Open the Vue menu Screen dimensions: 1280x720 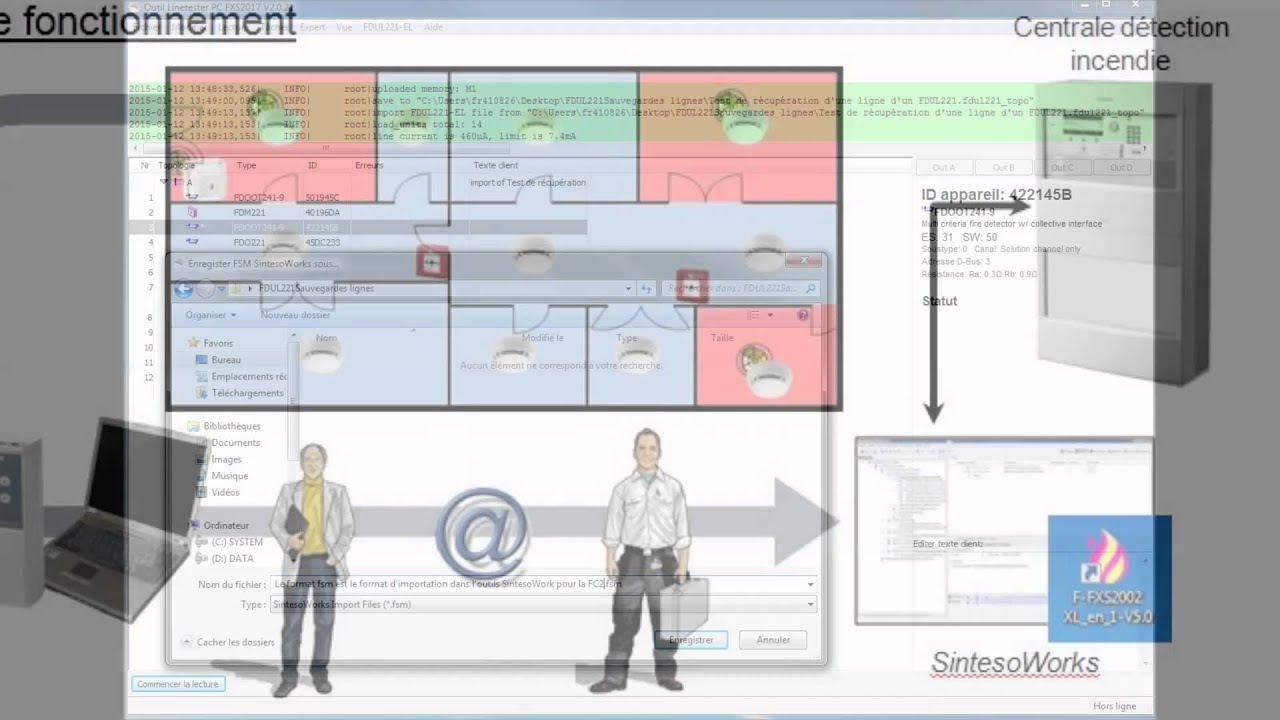pyautogui.click(x=344, y=27)
